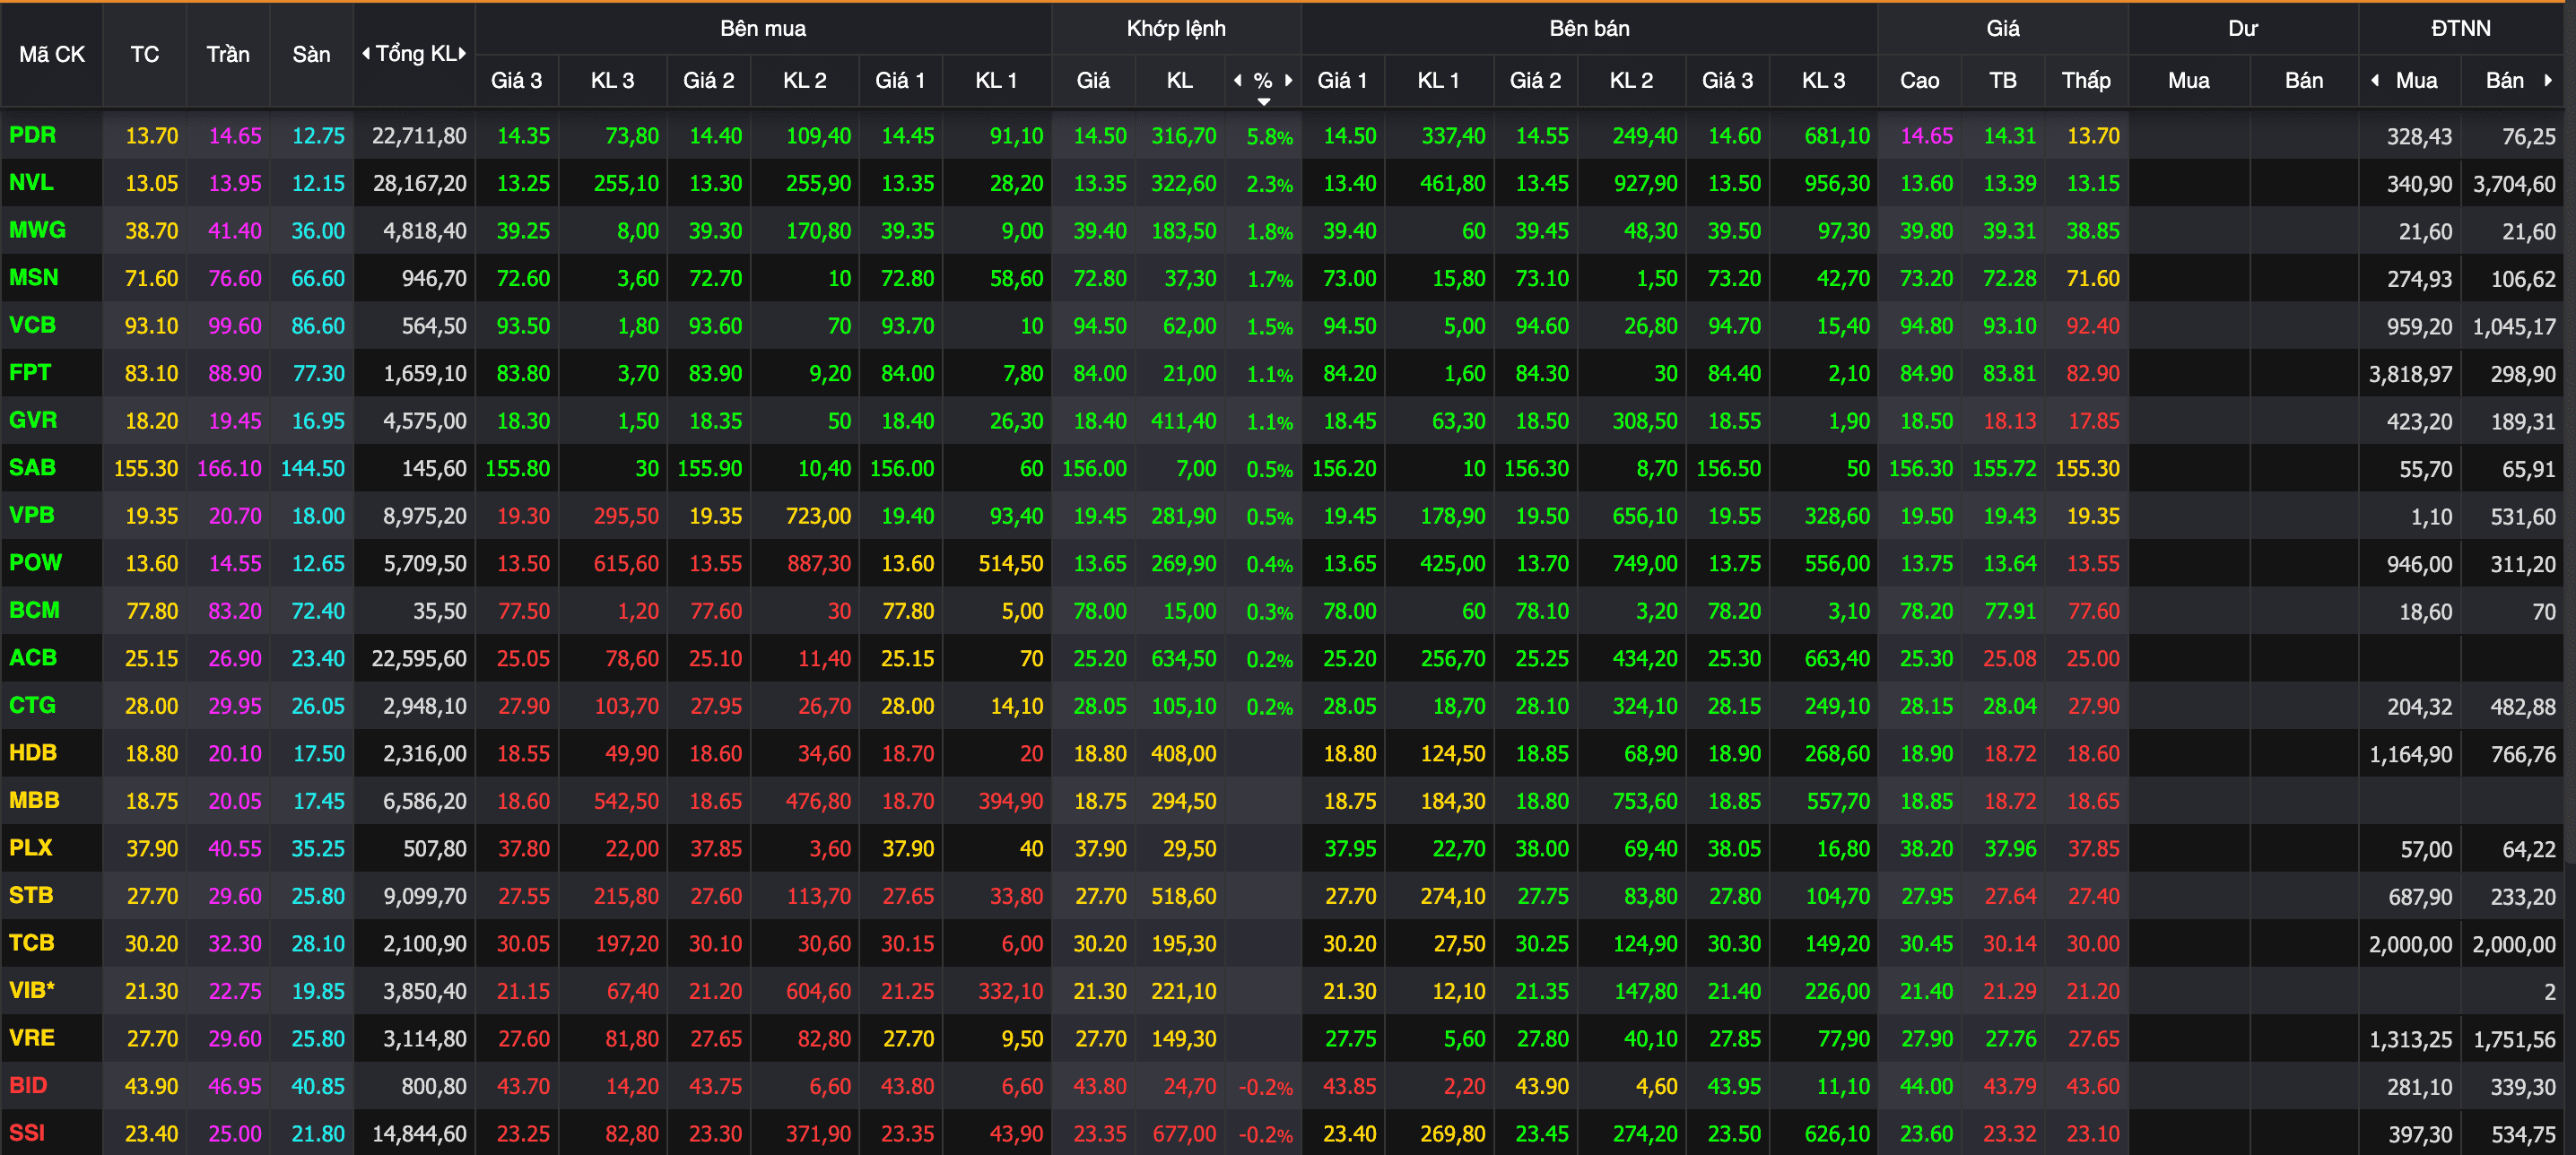Open stock symbol FPT
The height and width of the screenshot is (1155, 2576).
[30, 372]
